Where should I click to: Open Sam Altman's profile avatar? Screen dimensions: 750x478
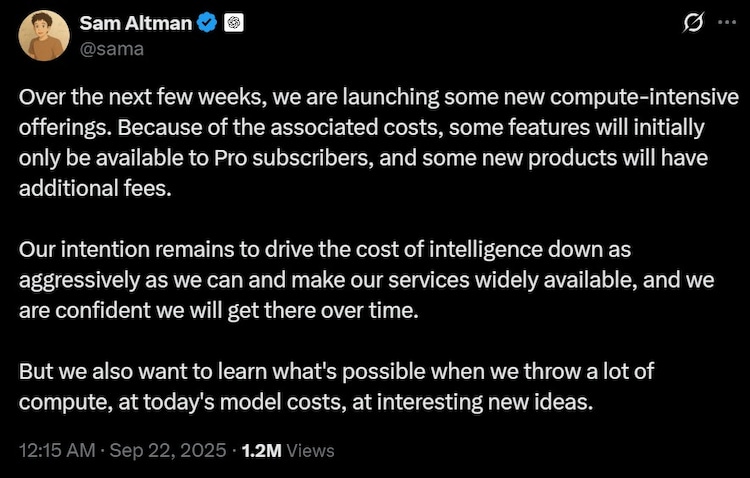44,35
